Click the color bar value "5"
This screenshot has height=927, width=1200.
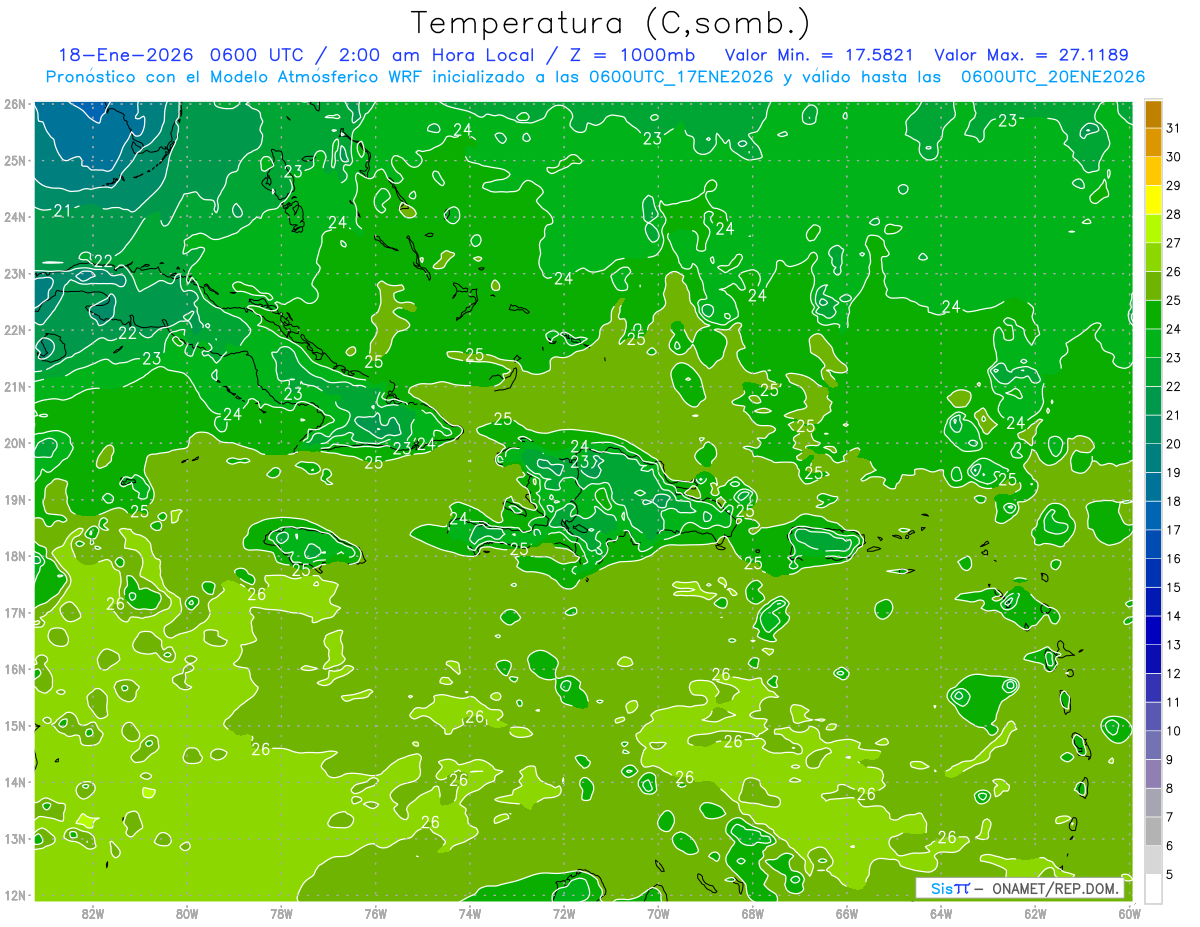tap(1170, 874)
